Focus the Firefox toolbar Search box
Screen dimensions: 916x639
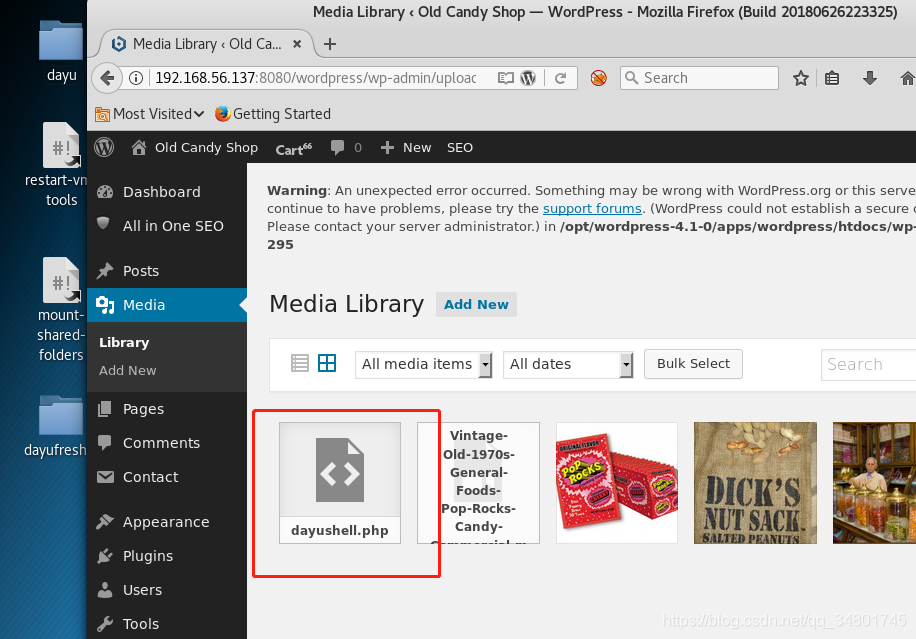[699, 78]
